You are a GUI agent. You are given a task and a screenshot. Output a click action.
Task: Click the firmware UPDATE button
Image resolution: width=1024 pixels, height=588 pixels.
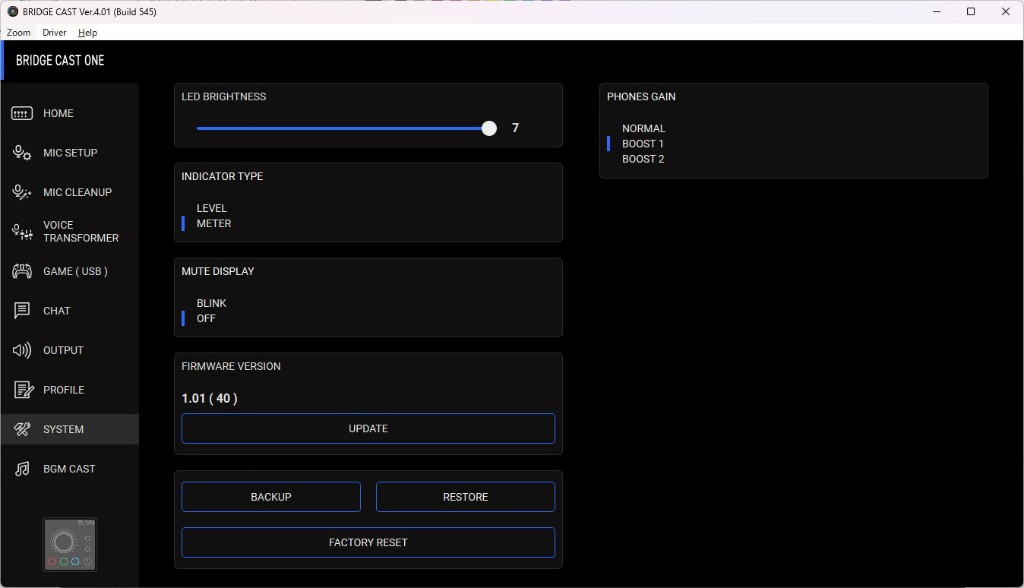[x=368, y=428]
